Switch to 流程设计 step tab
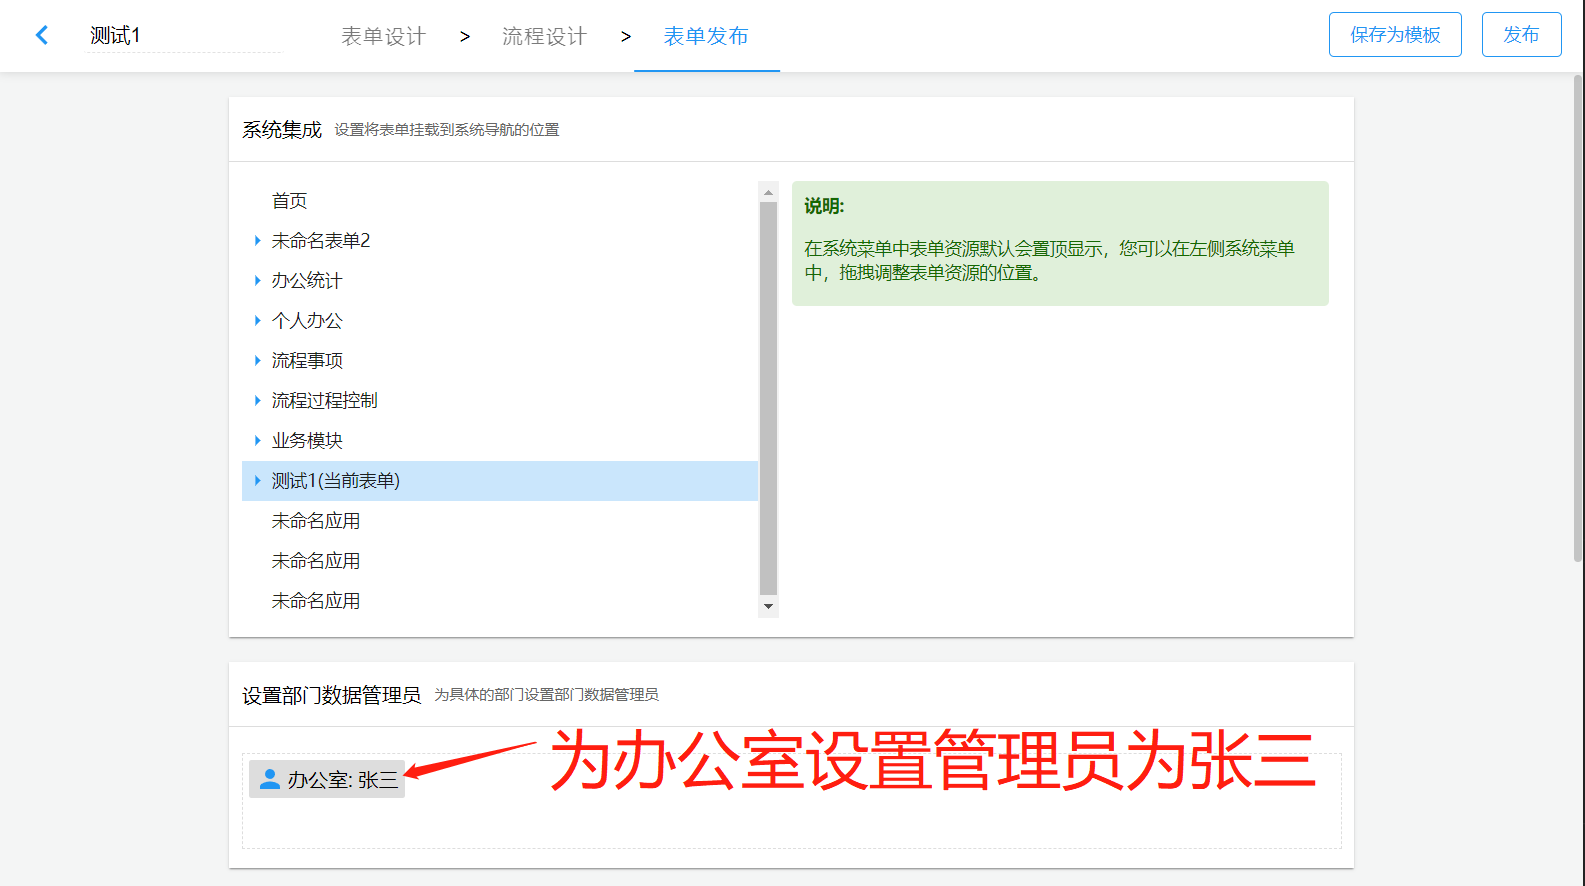This screenshot has width=1585, height=886. 545,36
